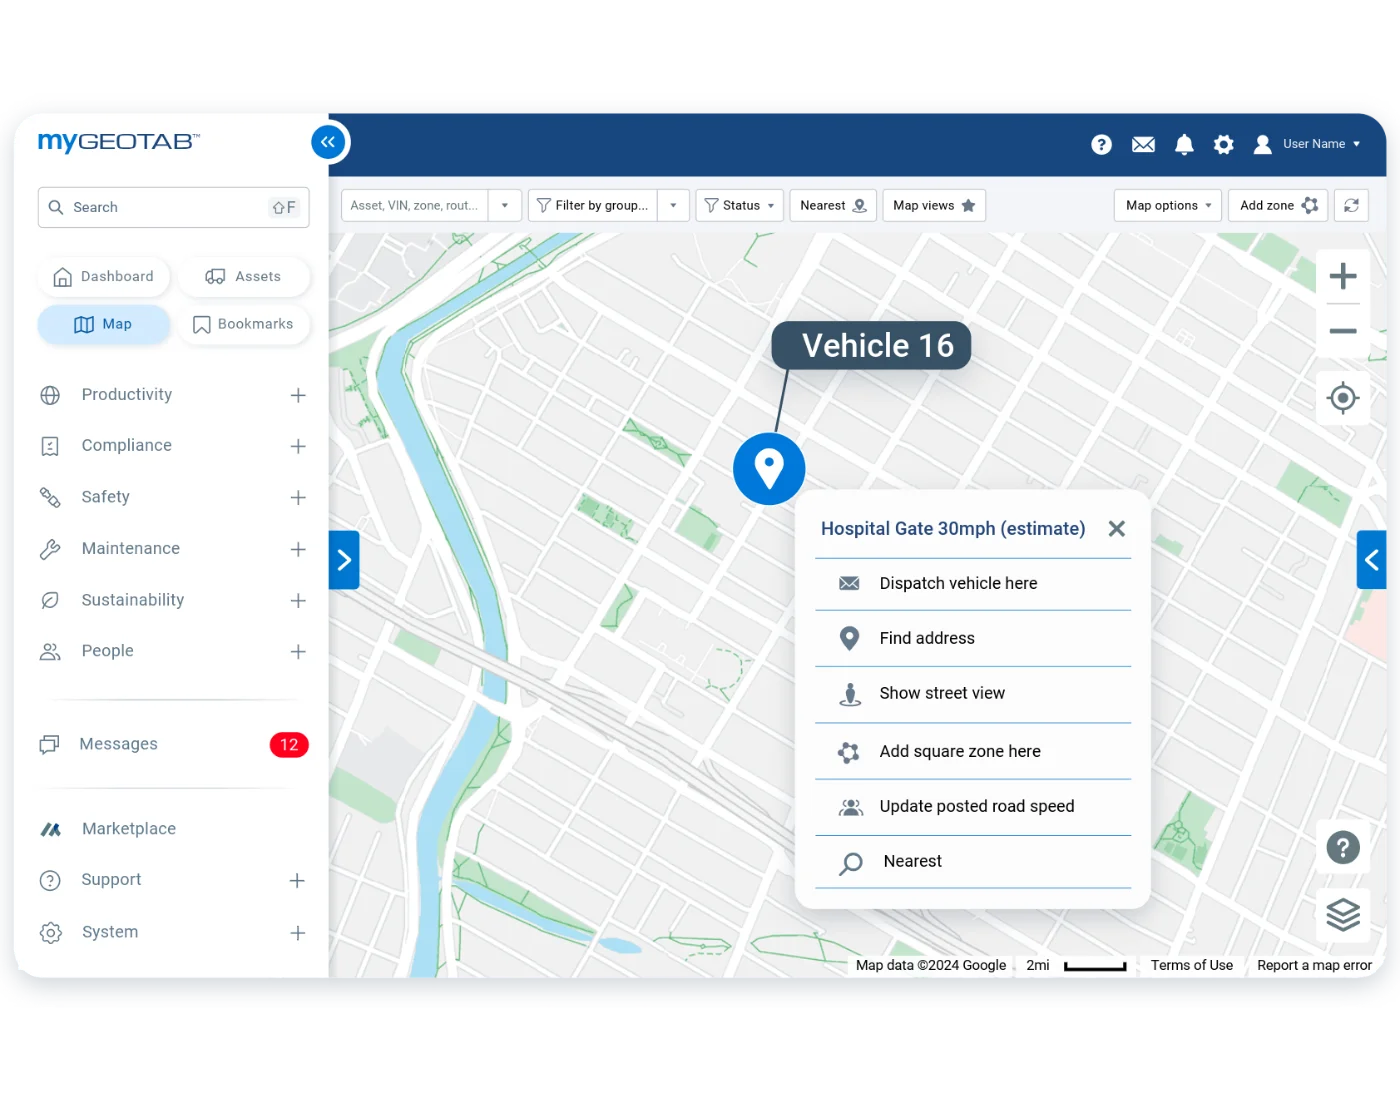Open the Bookmarks tab
The image size is (1400, 1093).
[243, 324]
